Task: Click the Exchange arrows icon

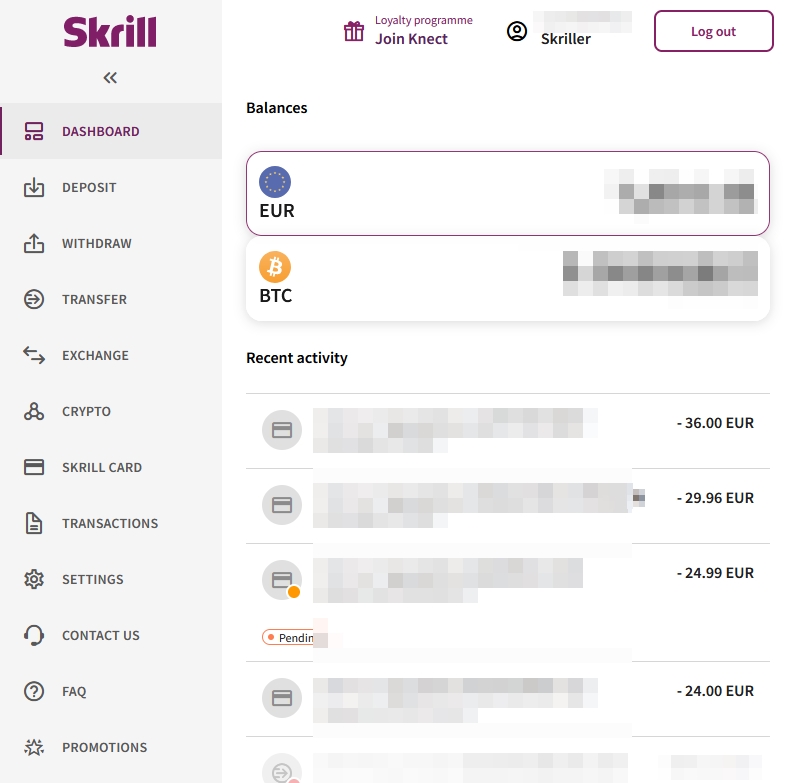Action: coord(34,355)
